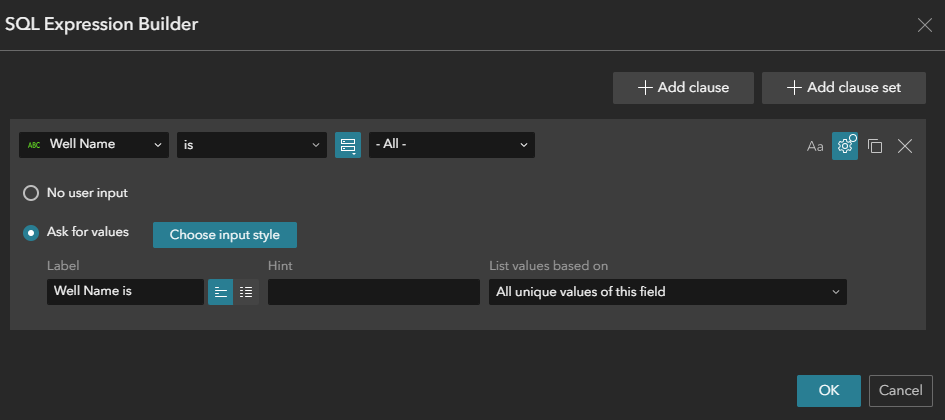
Task: Confirm with the OK button
Action: (x=829, y=390)
